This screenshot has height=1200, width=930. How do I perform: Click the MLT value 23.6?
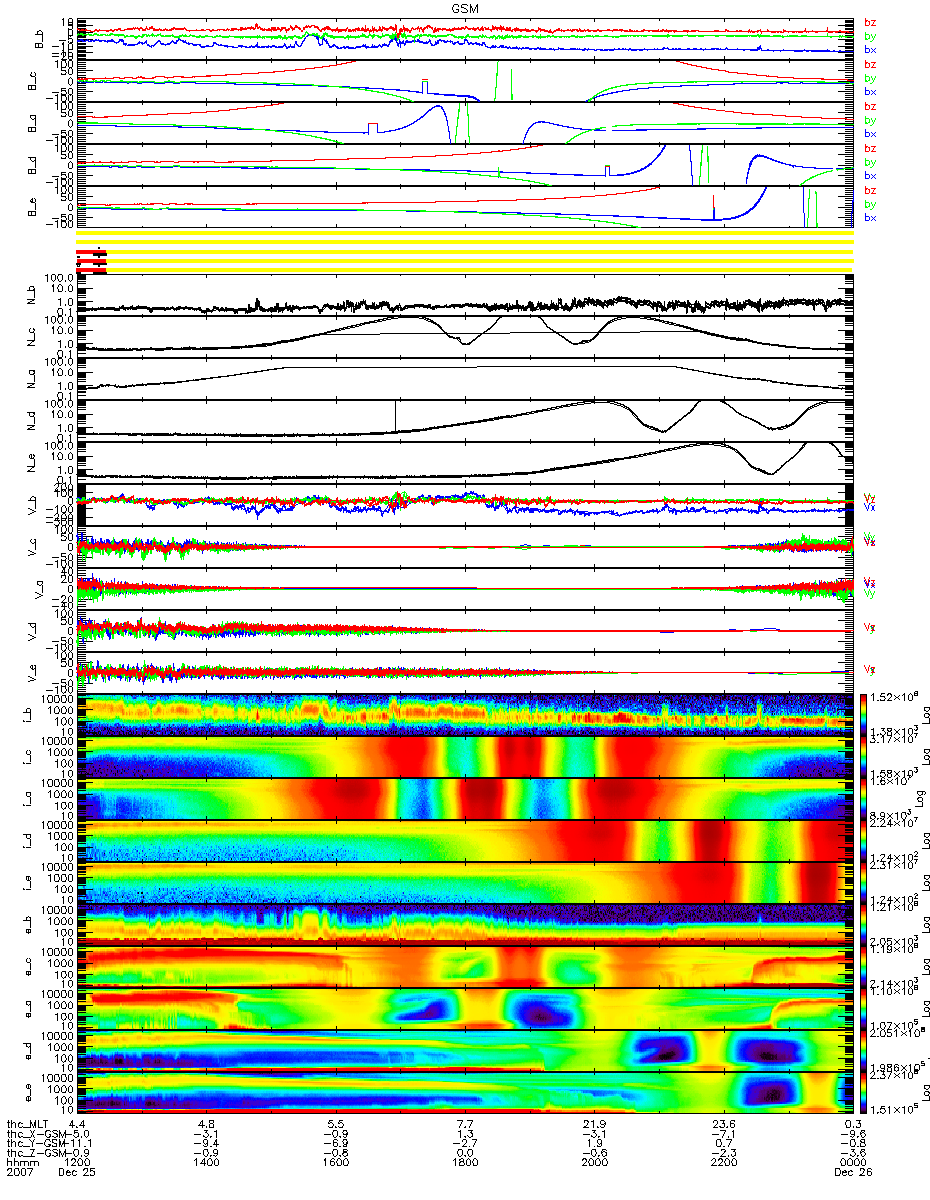(x=723, y=1125)
